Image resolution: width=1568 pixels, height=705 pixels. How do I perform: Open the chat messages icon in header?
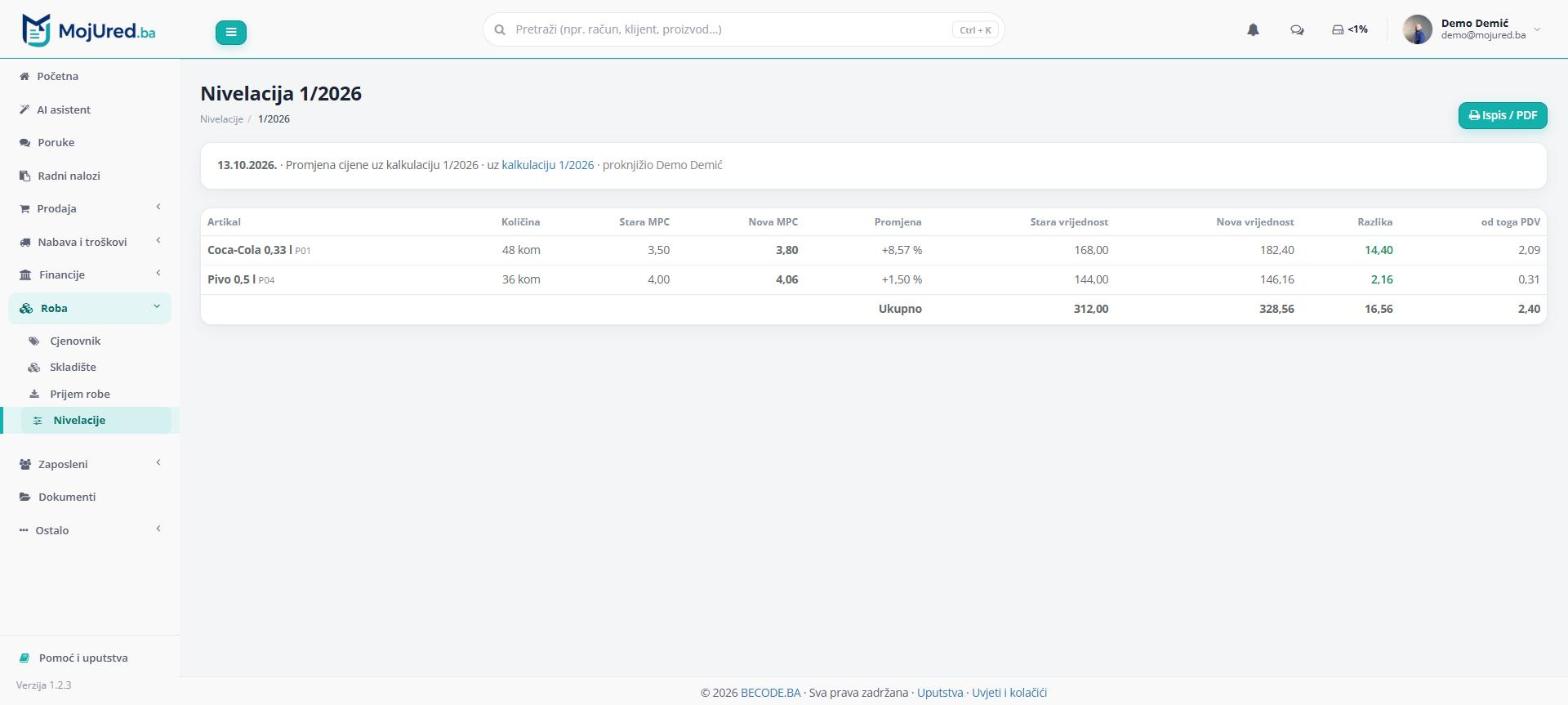pos(1297,30)
